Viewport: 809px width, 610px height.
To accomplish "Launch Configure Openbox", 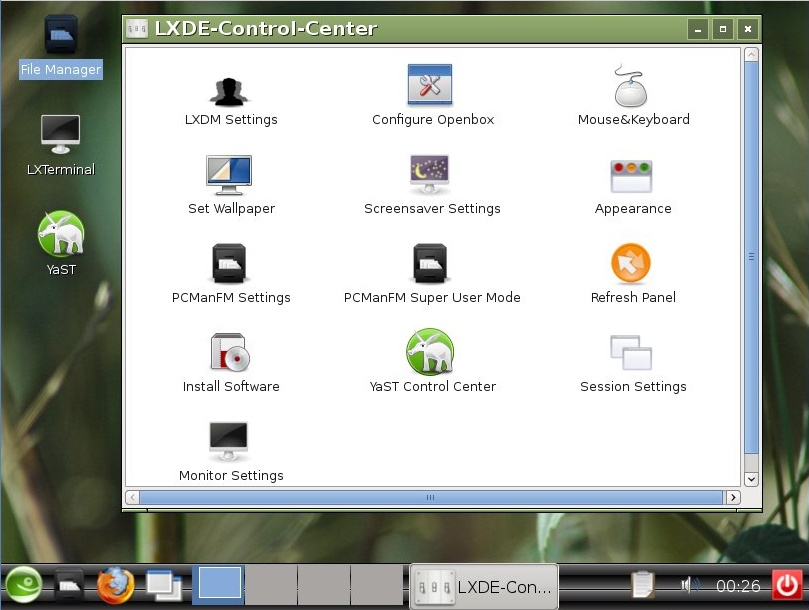I will point(431,86).
